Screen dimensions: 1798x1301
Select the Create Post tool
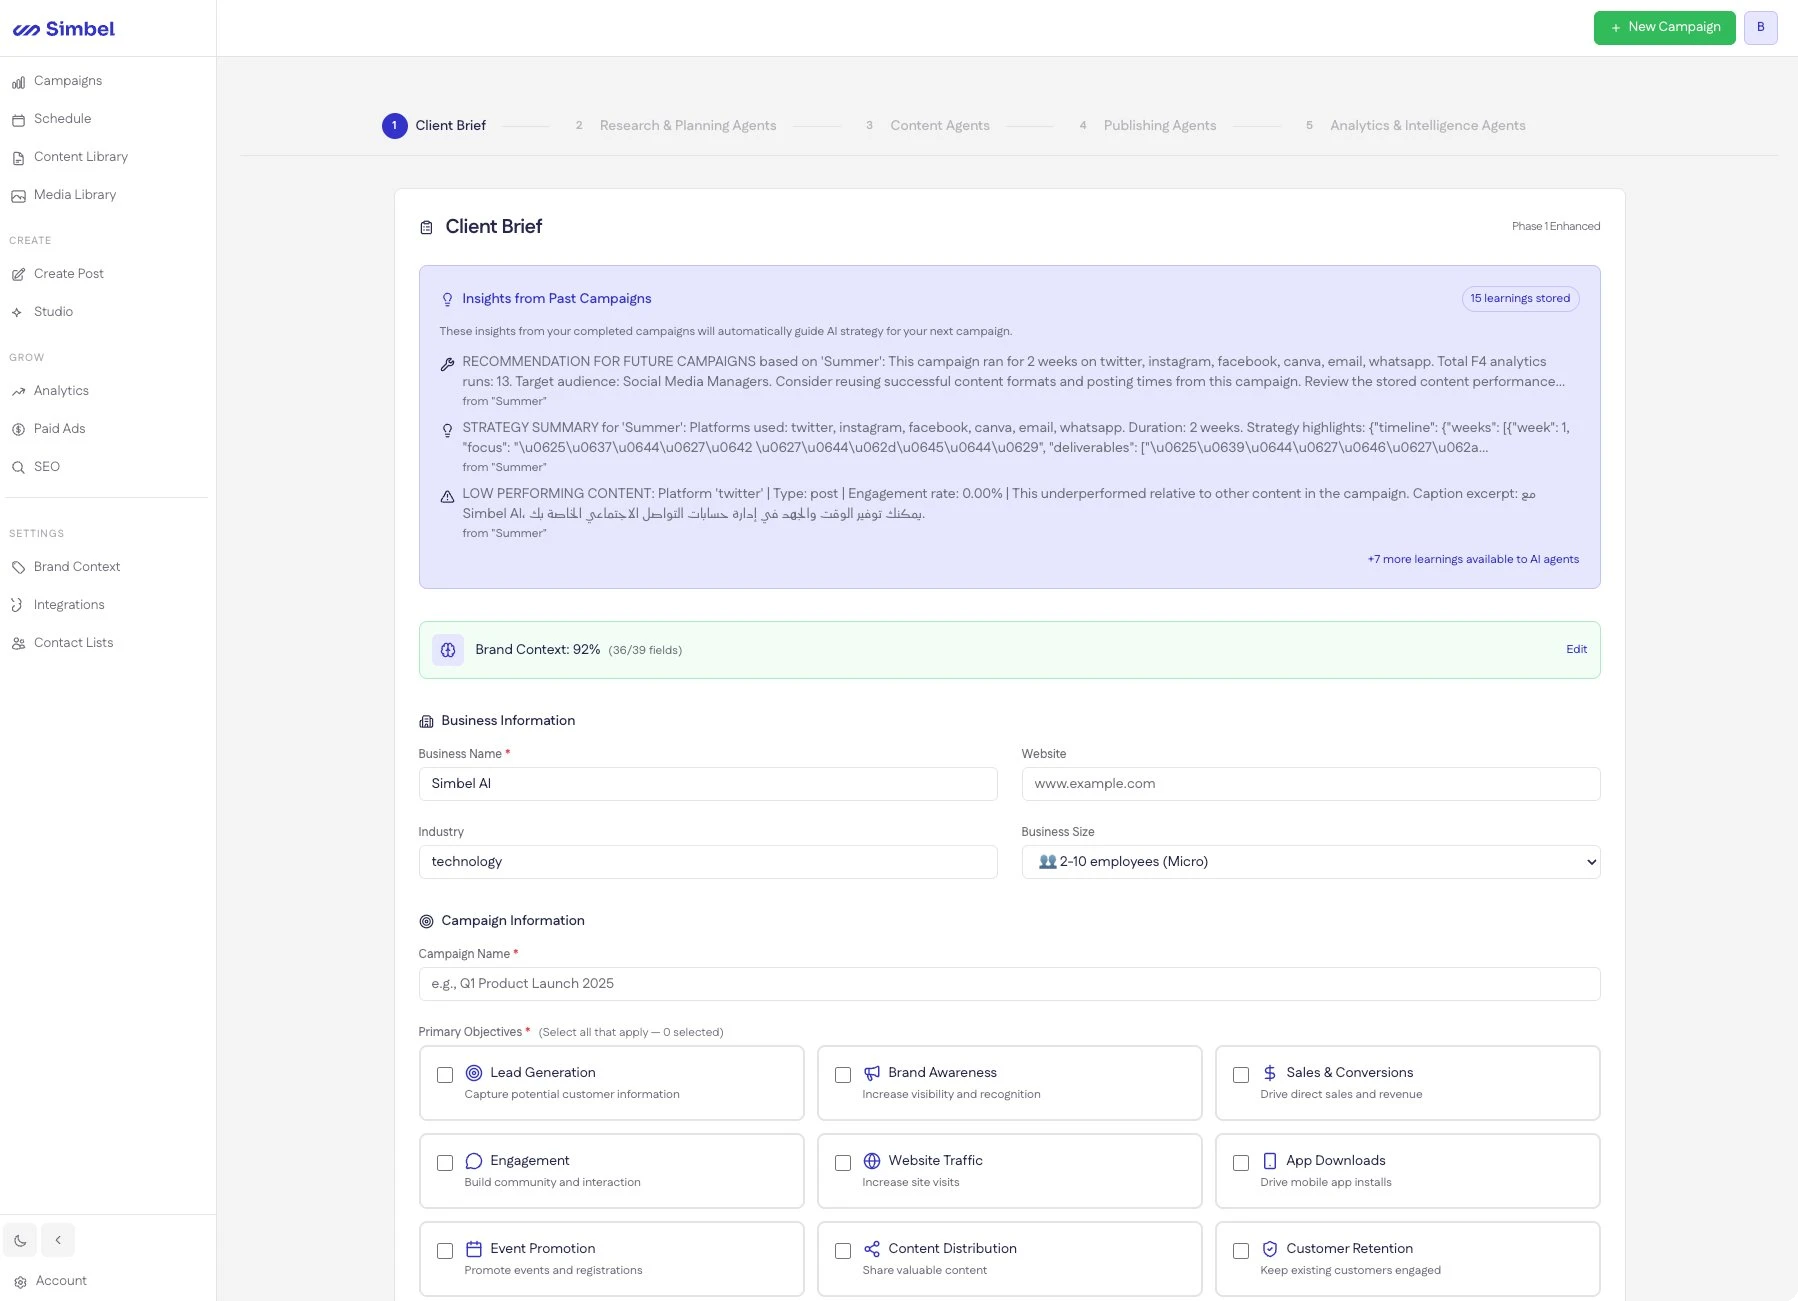coord(69,273)
